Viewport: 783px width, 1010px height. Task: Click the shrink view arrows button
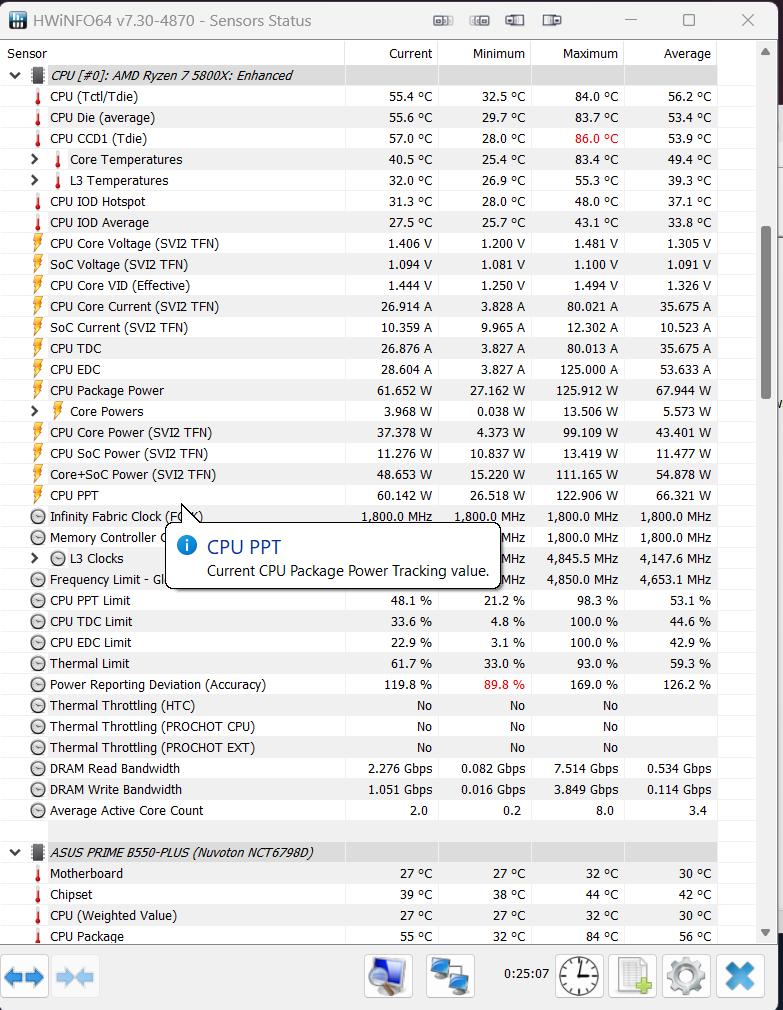point(75,977)
